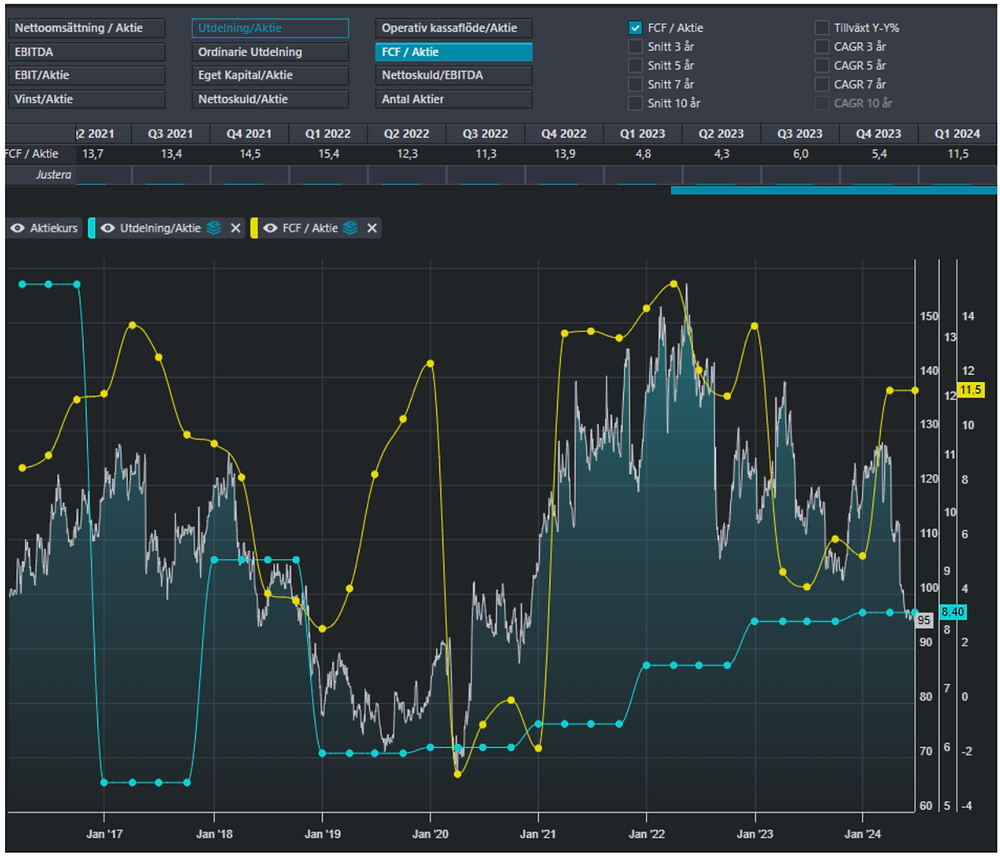The image size is (1000, 859).
Task: Toggle the FCF / Aktie eye icon
Action: (270, 228)
